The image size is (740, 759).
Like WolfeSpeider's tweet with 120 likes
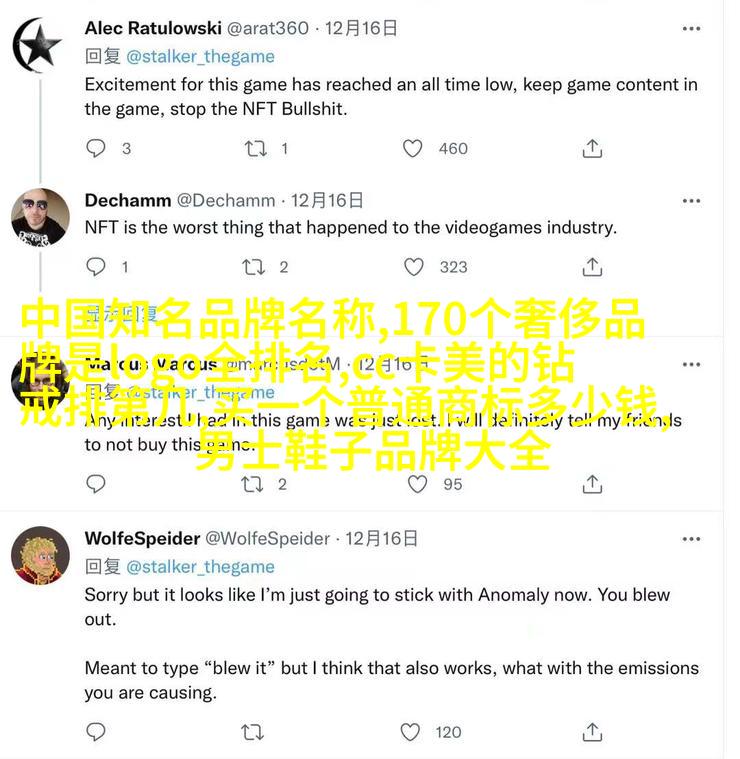coord(410,732)
